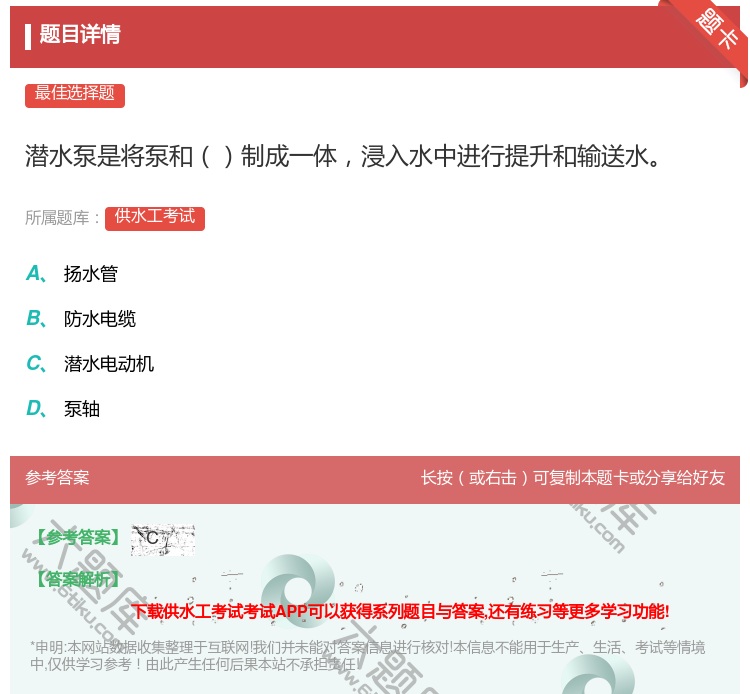Select option D 泵轴
Viewport: 750px width, 694px height.
(63, 409)
